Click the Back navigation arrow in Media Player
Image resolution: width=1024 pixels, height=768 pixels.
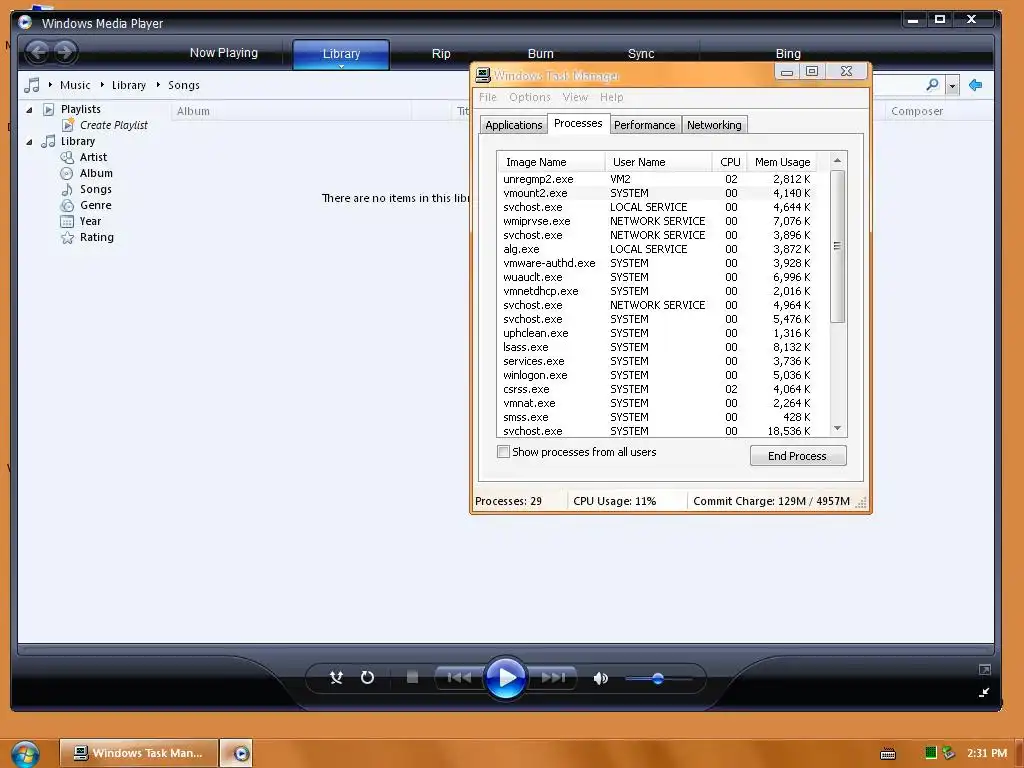[39, 52]
